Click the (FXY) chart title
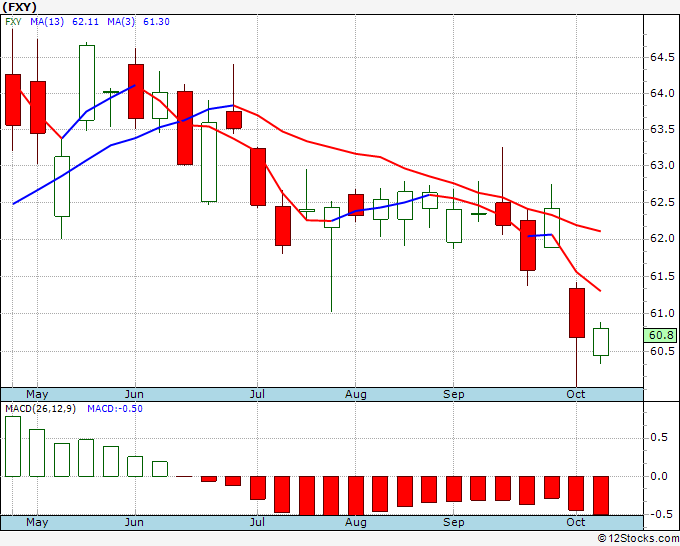The image size is (680, 546). [x=19, y=7]
